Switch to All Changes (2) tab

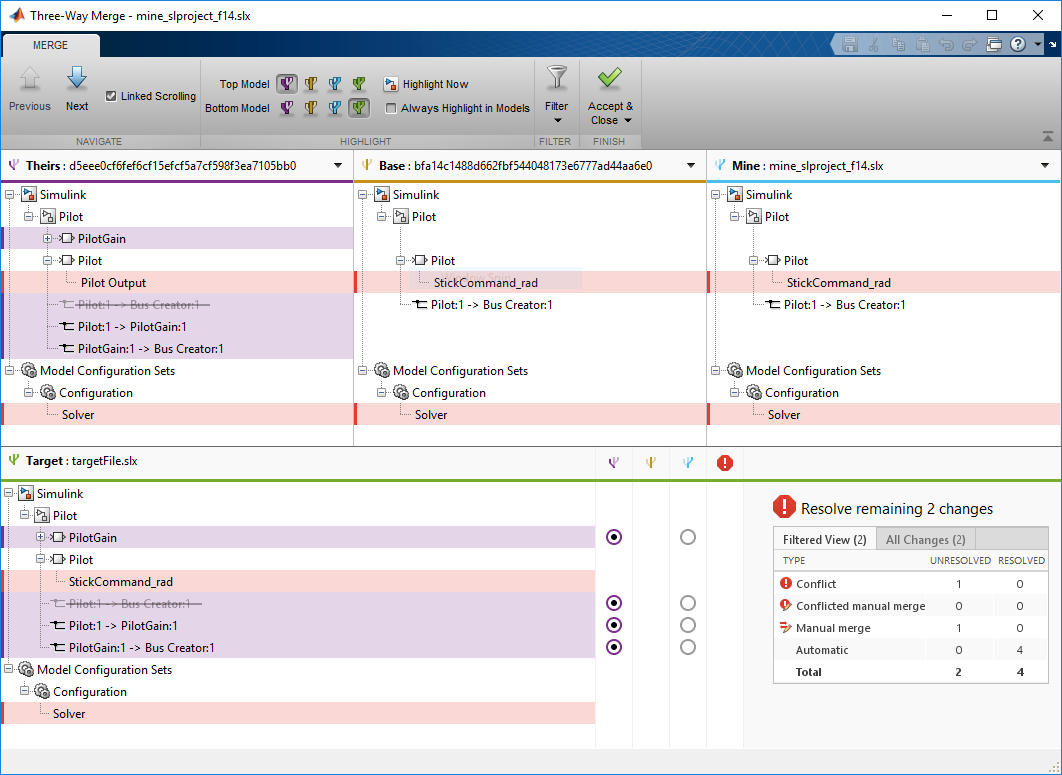(x=925, y=540)
